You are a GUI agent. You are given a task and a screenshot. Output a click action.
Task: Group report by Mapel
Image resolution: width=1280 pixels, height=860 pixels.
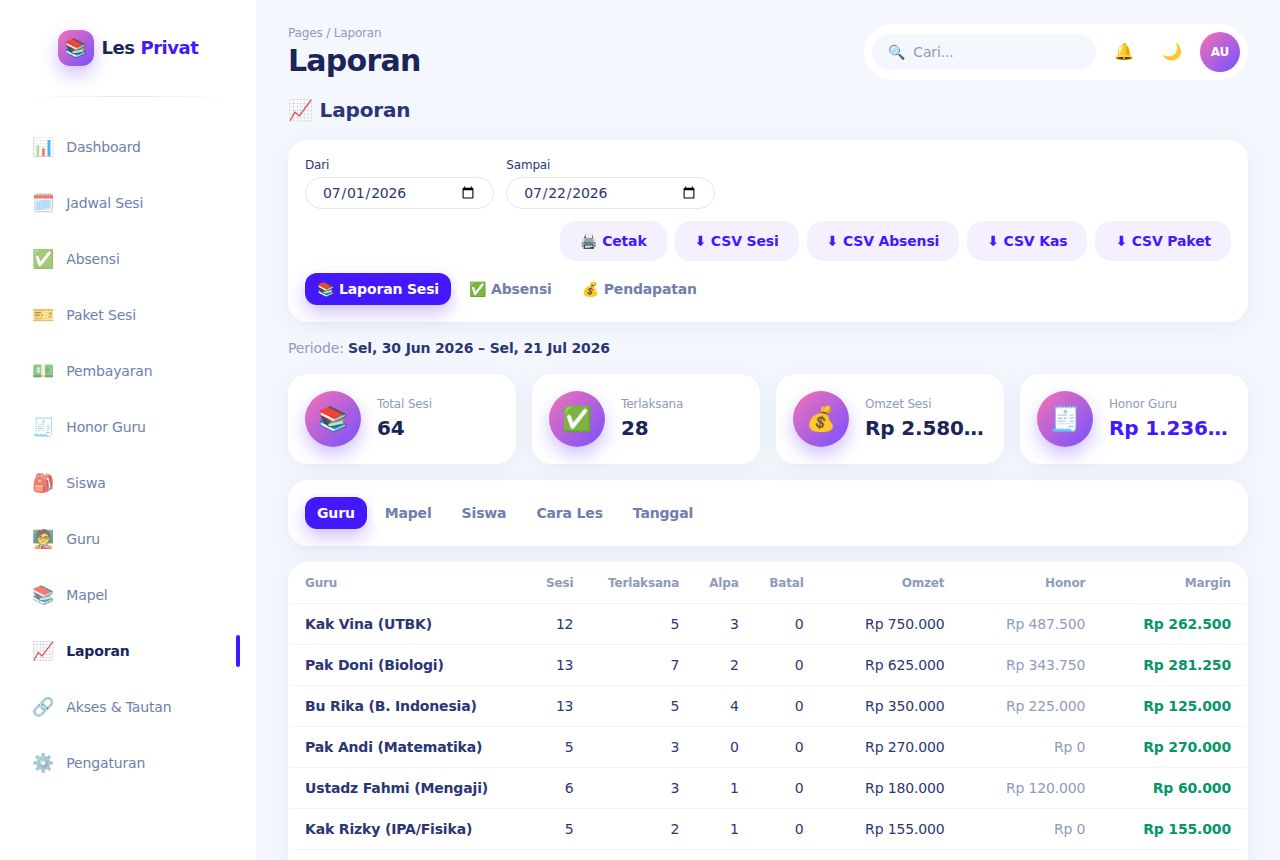point(408,513)
